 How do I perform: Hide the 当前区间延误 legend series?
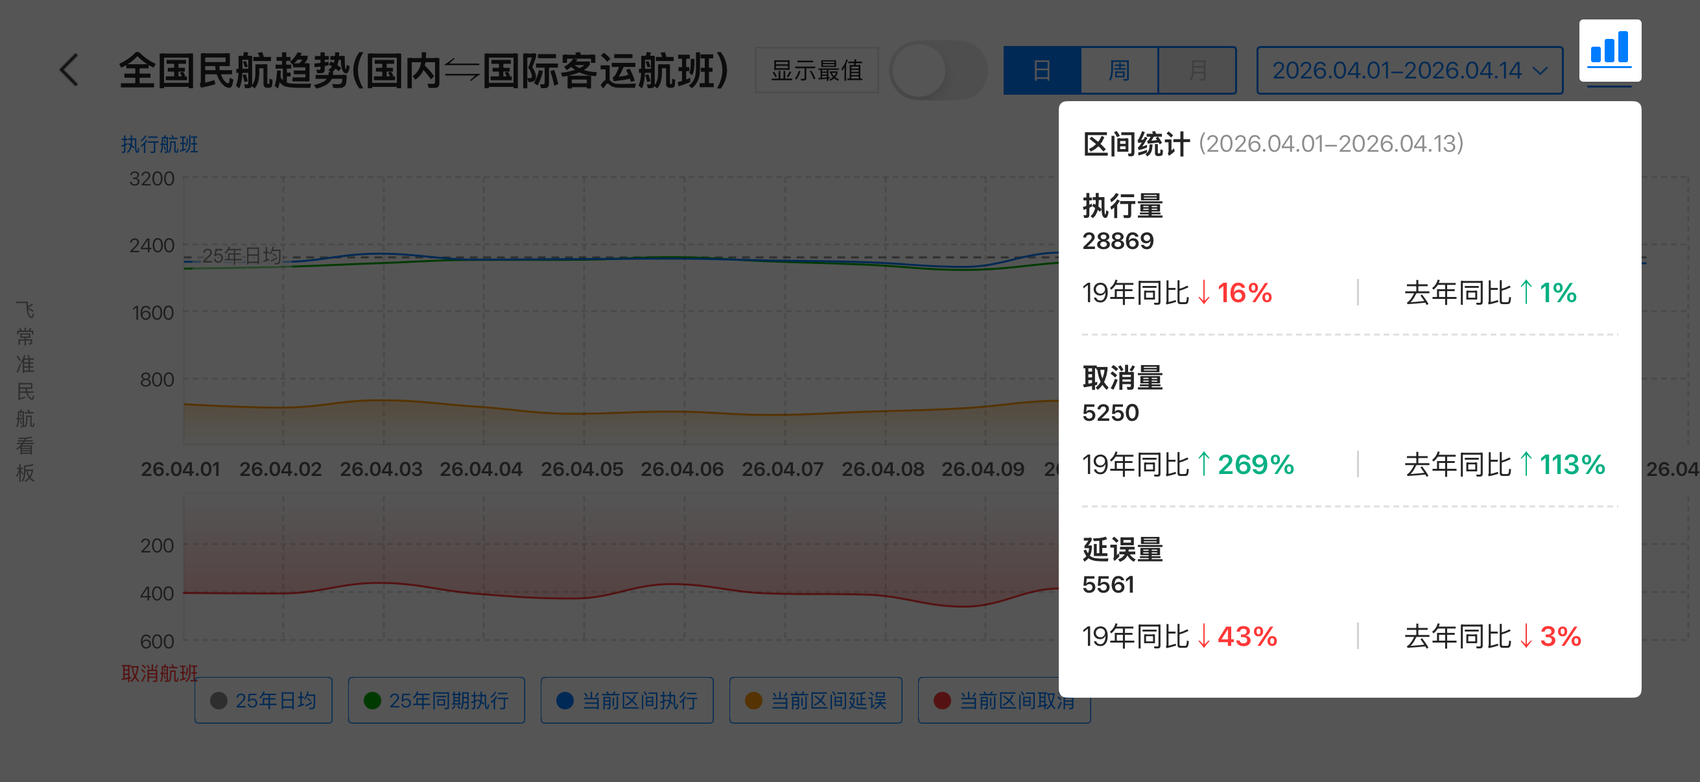point(815,700)
